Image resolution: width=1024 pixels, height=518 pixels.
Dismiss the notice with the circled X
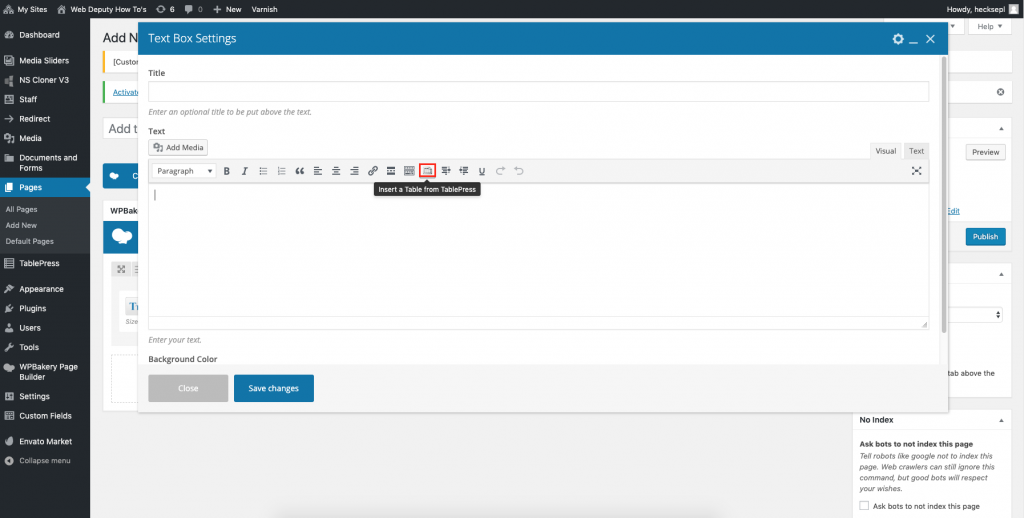(1000, 92)
